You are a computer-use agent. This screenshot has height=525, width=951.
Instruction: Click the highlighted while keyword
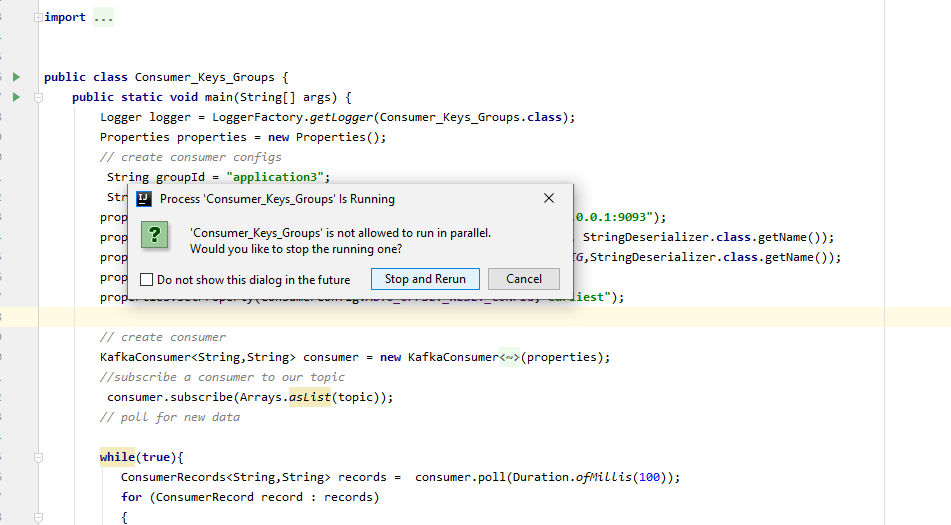point(117,457)
